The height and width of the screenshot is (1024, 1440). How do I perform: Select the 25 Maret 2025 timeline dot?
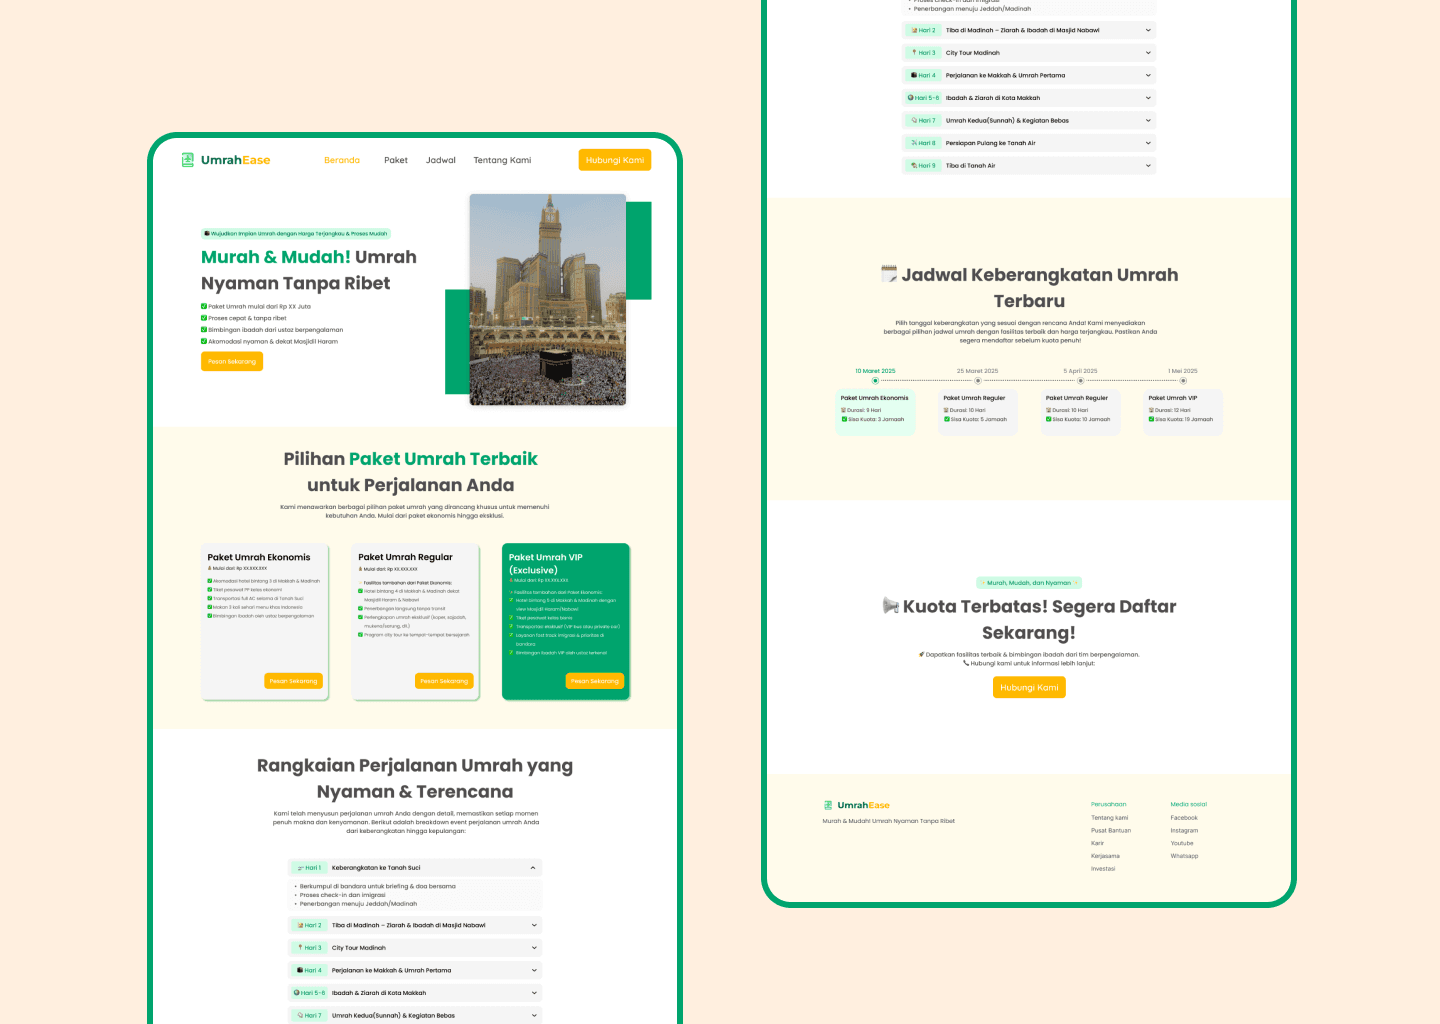tap(977, 380)
